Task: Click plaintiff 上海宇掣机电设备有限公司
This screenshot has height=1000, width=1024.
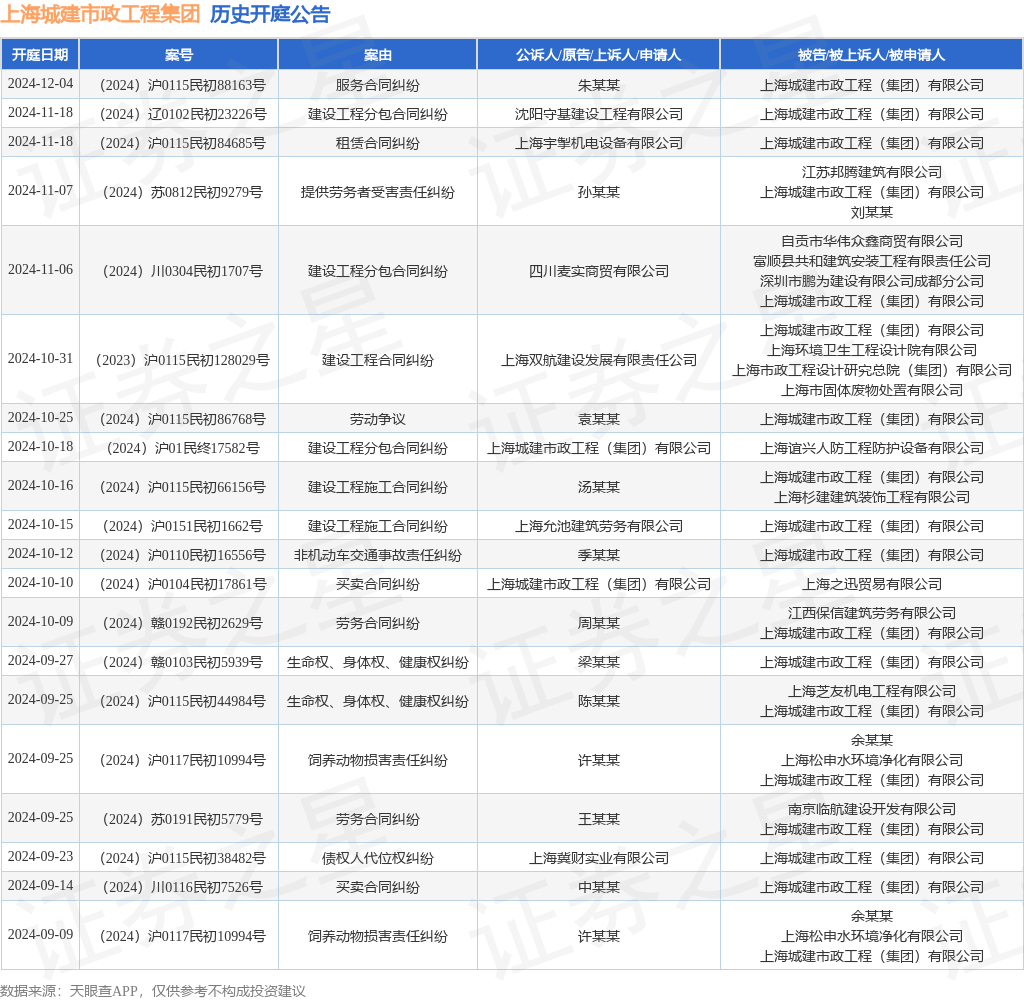Action: (598, 143)
